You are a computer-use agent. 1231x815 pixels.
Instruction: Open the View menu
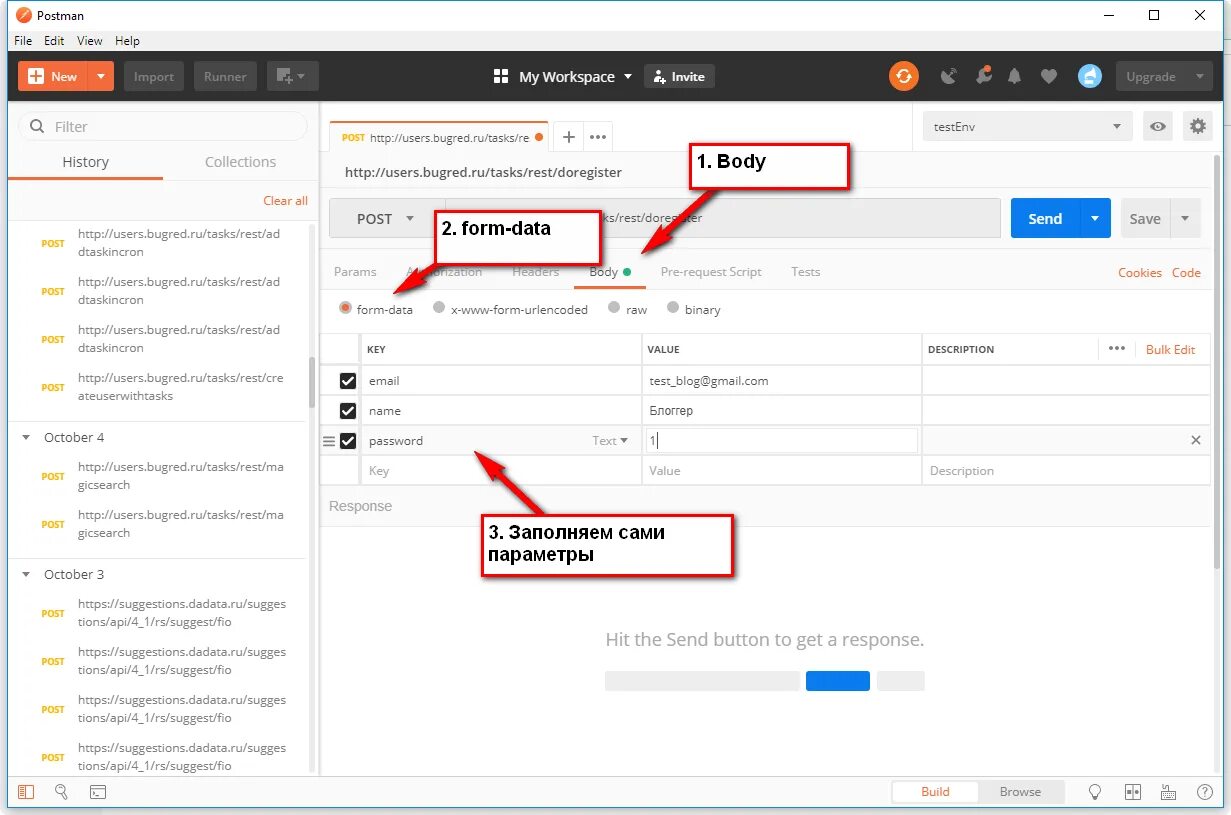click(x=90, y=41)
